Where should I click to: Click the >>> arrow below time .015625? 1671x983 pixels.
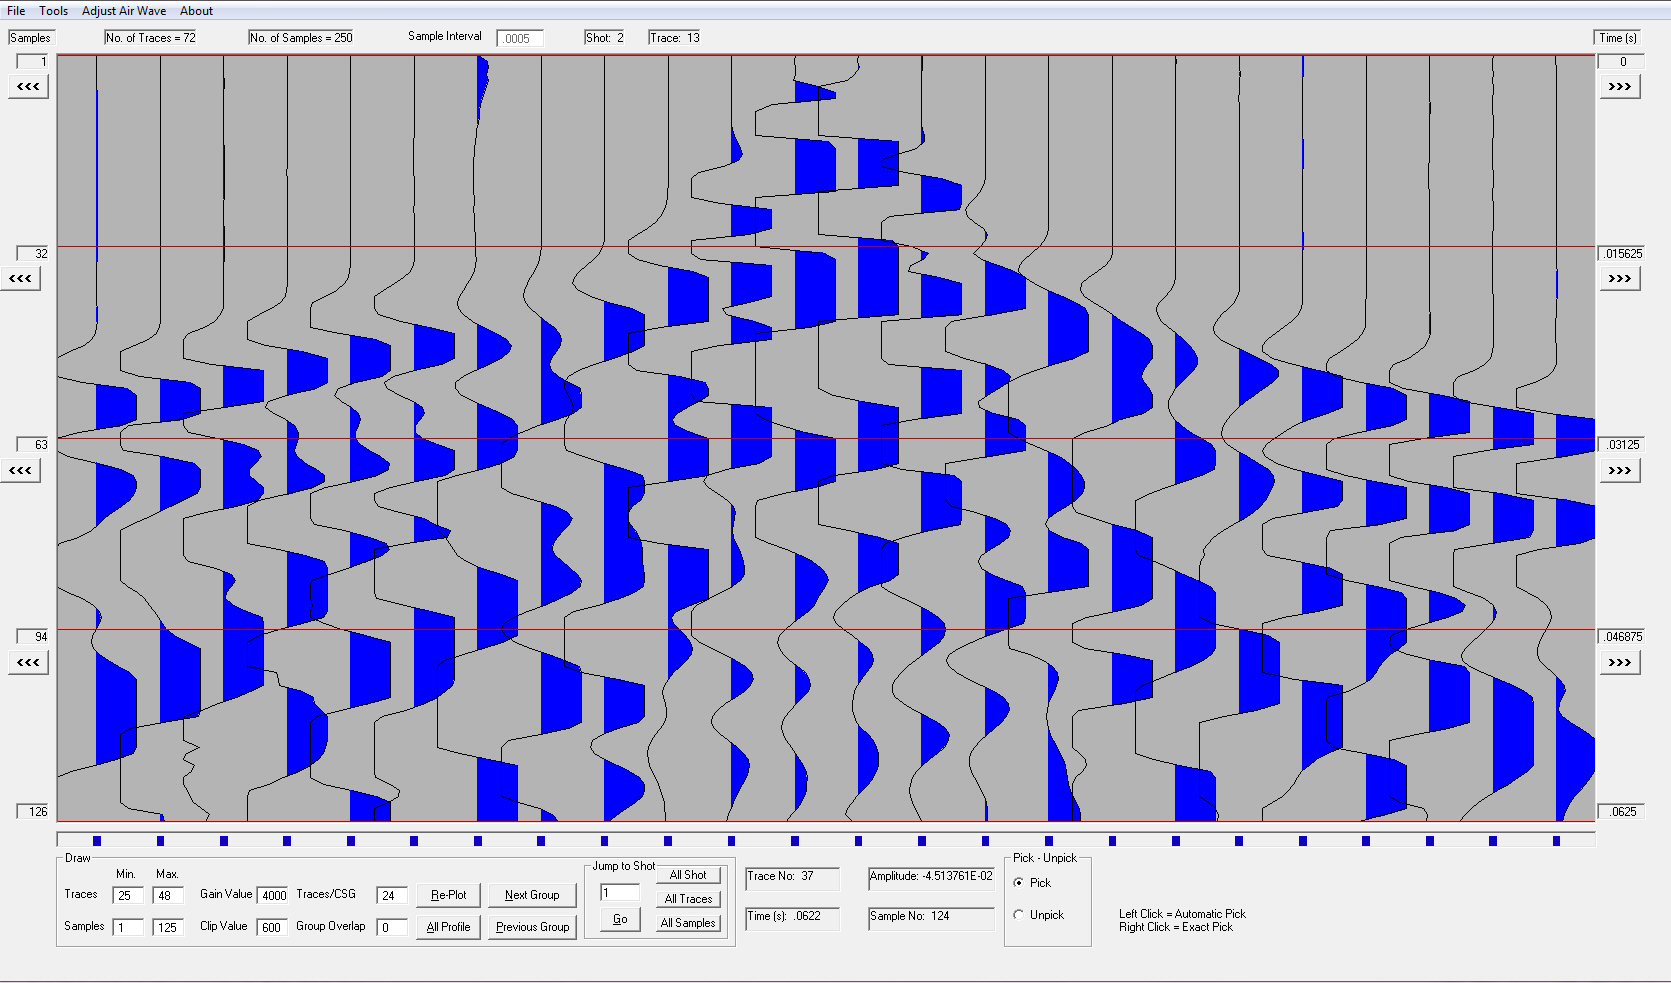point(1619,279)
